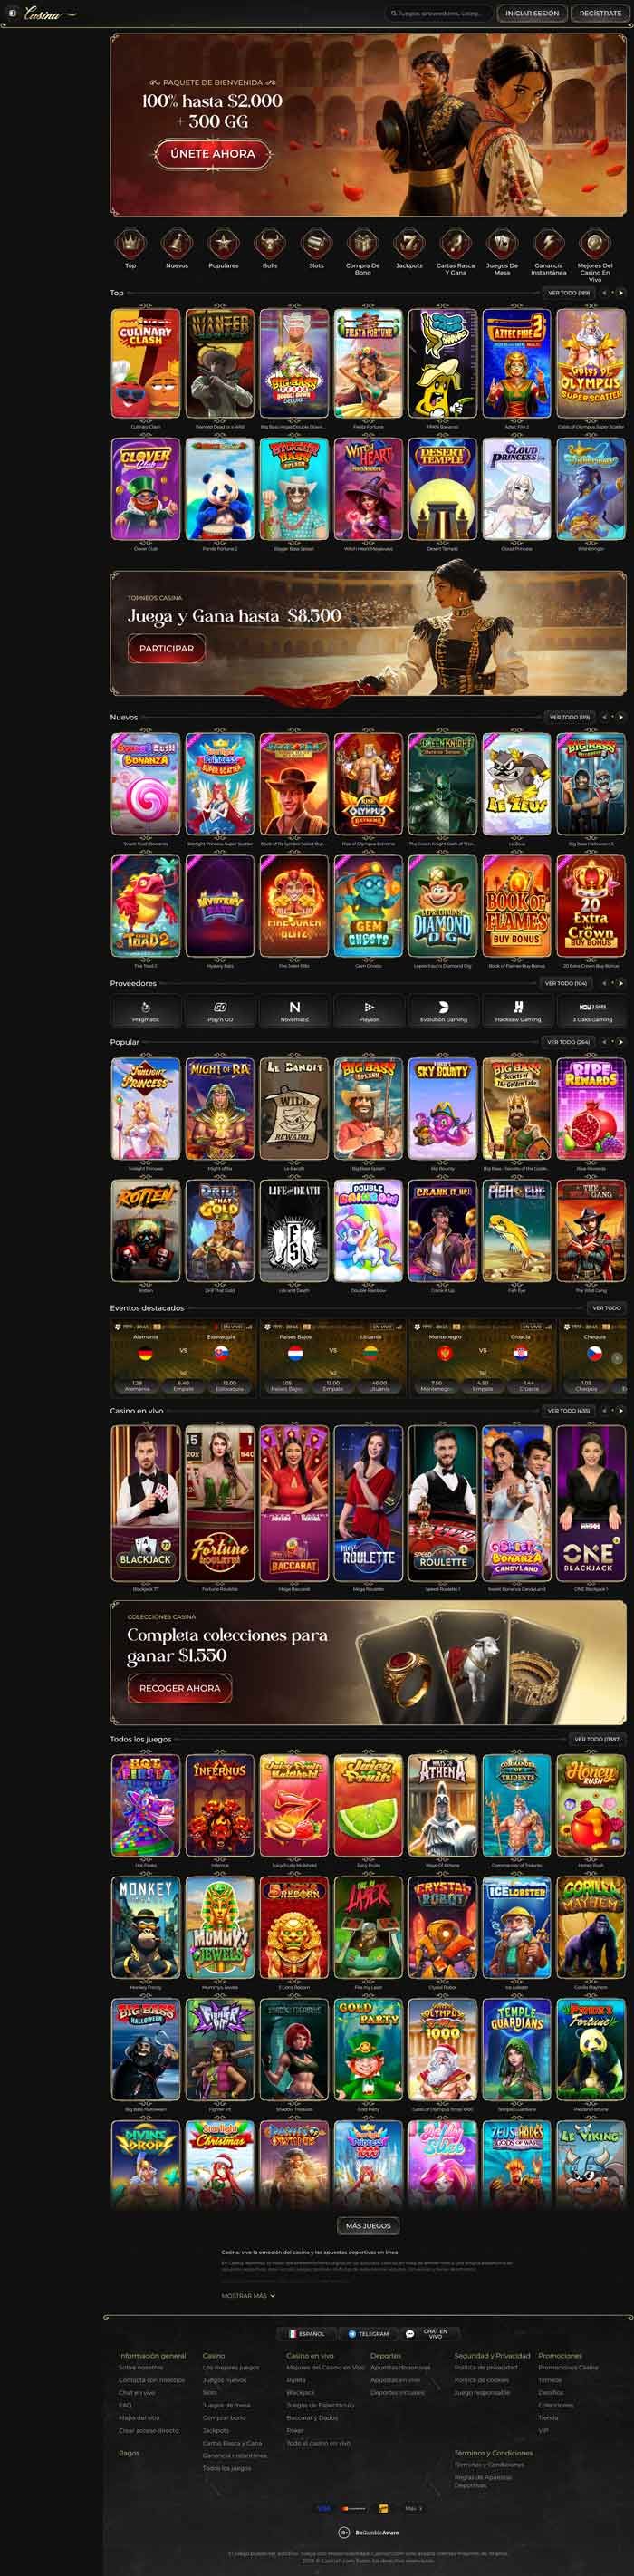The image size is (634, 2576).
Task: Select the Pragmatic provider tab
Action: click(146, 1011)
